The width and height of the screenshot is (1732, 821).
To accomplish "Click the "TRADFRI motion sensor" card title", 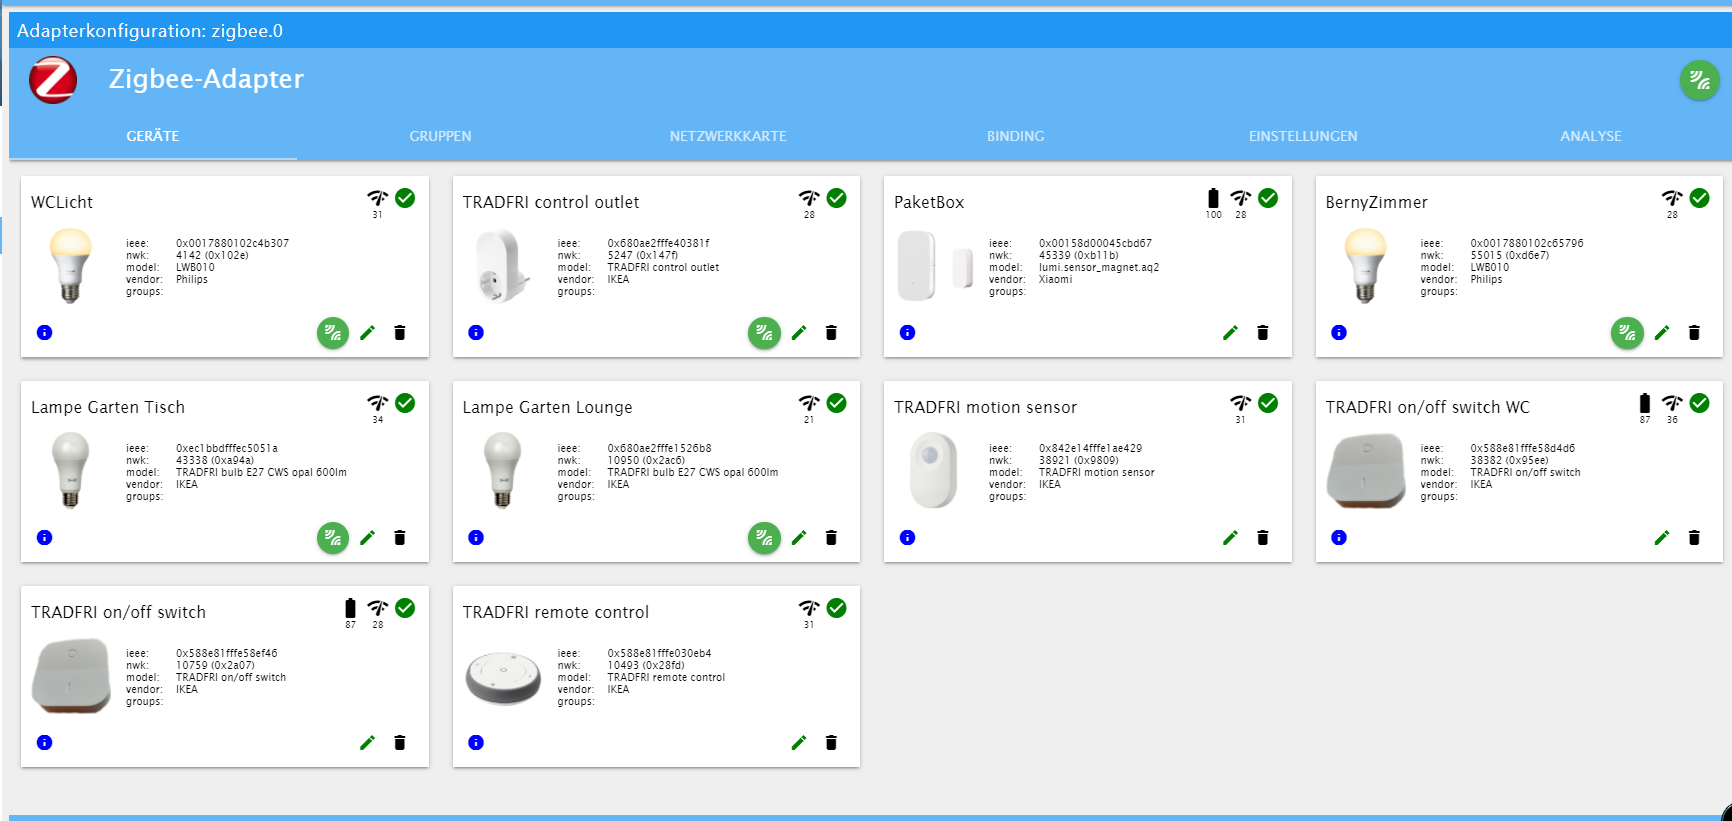I will click(985, 407).
